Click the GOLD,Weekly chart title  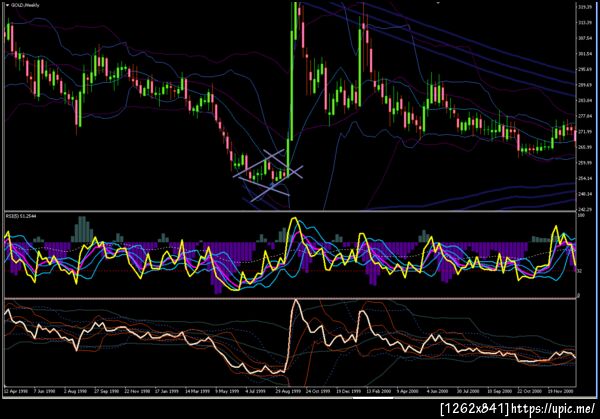click(x=25, y=5)
